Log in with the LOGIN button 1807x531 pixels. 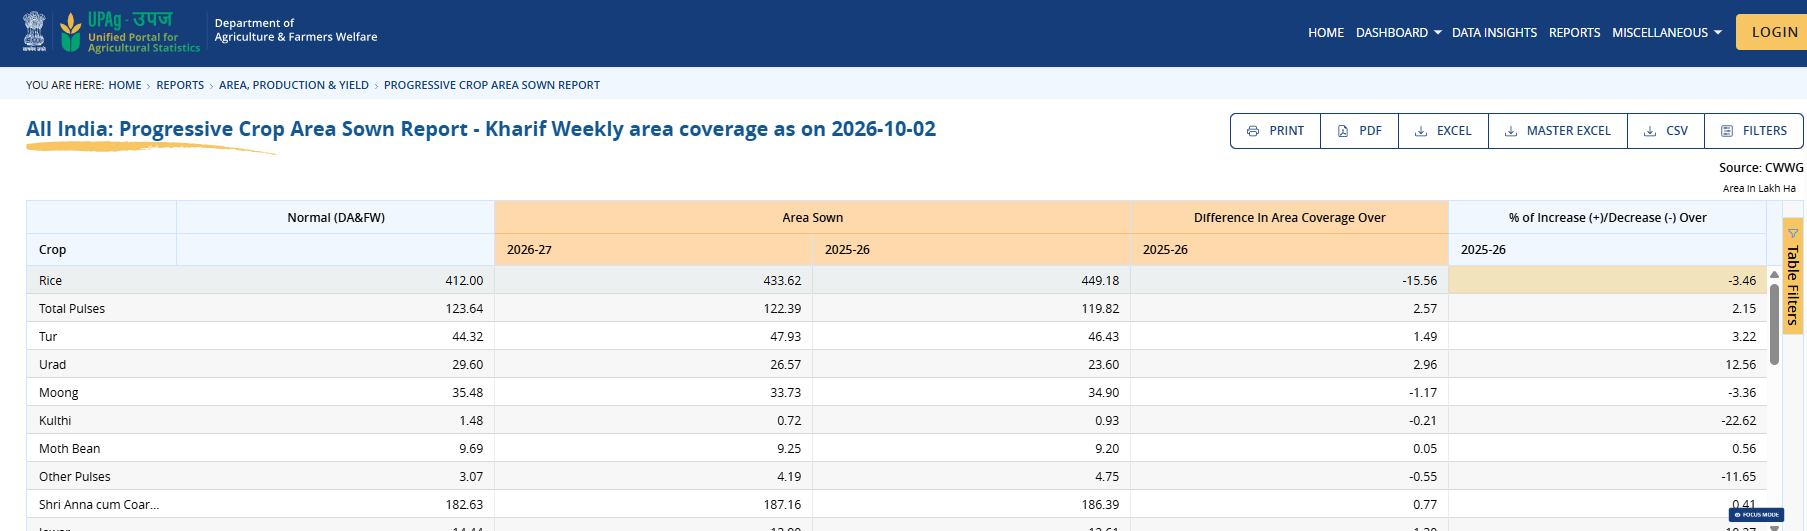1774,32
